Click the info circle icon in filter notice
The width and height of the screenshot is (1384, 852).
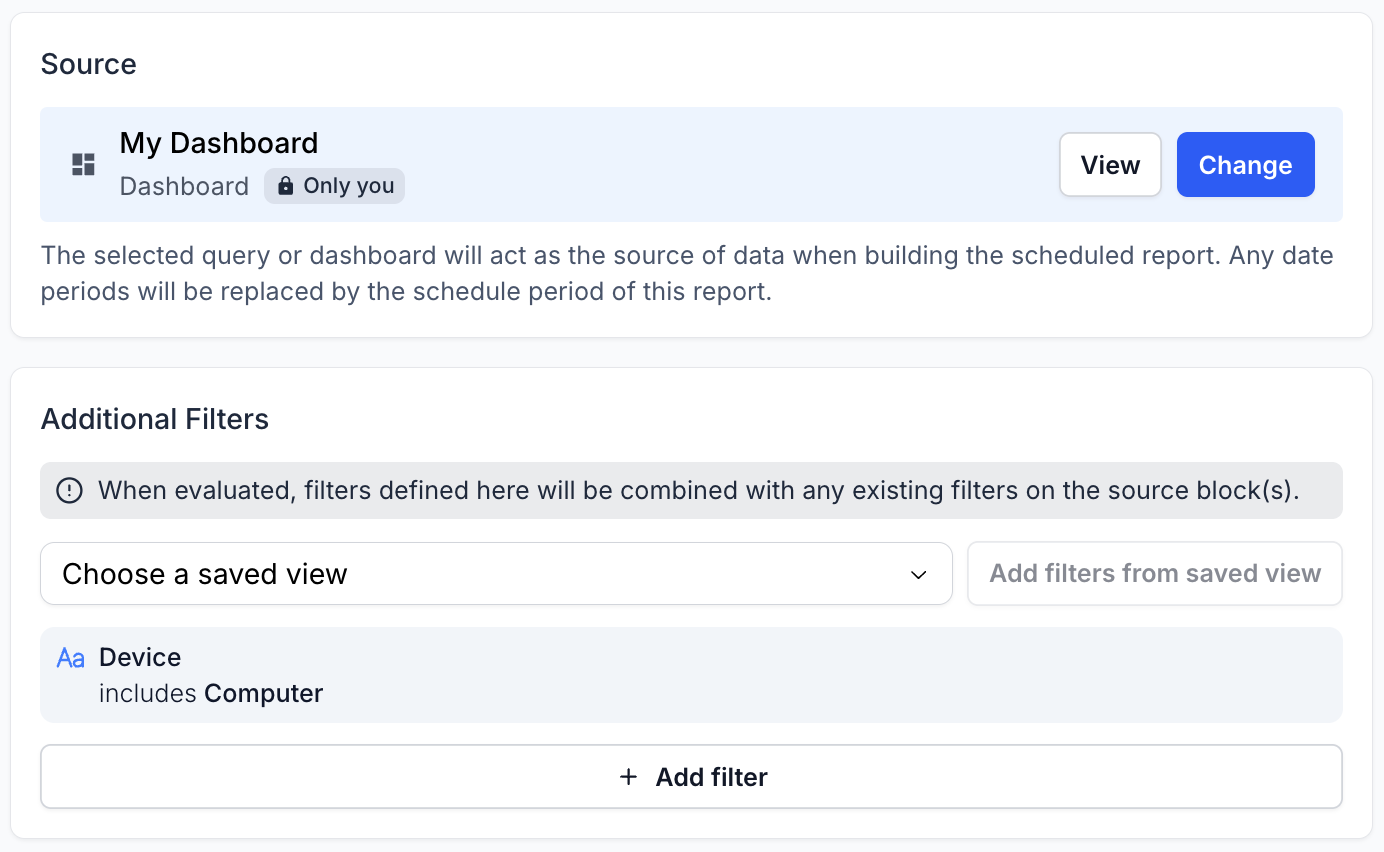tap(69, 490)
